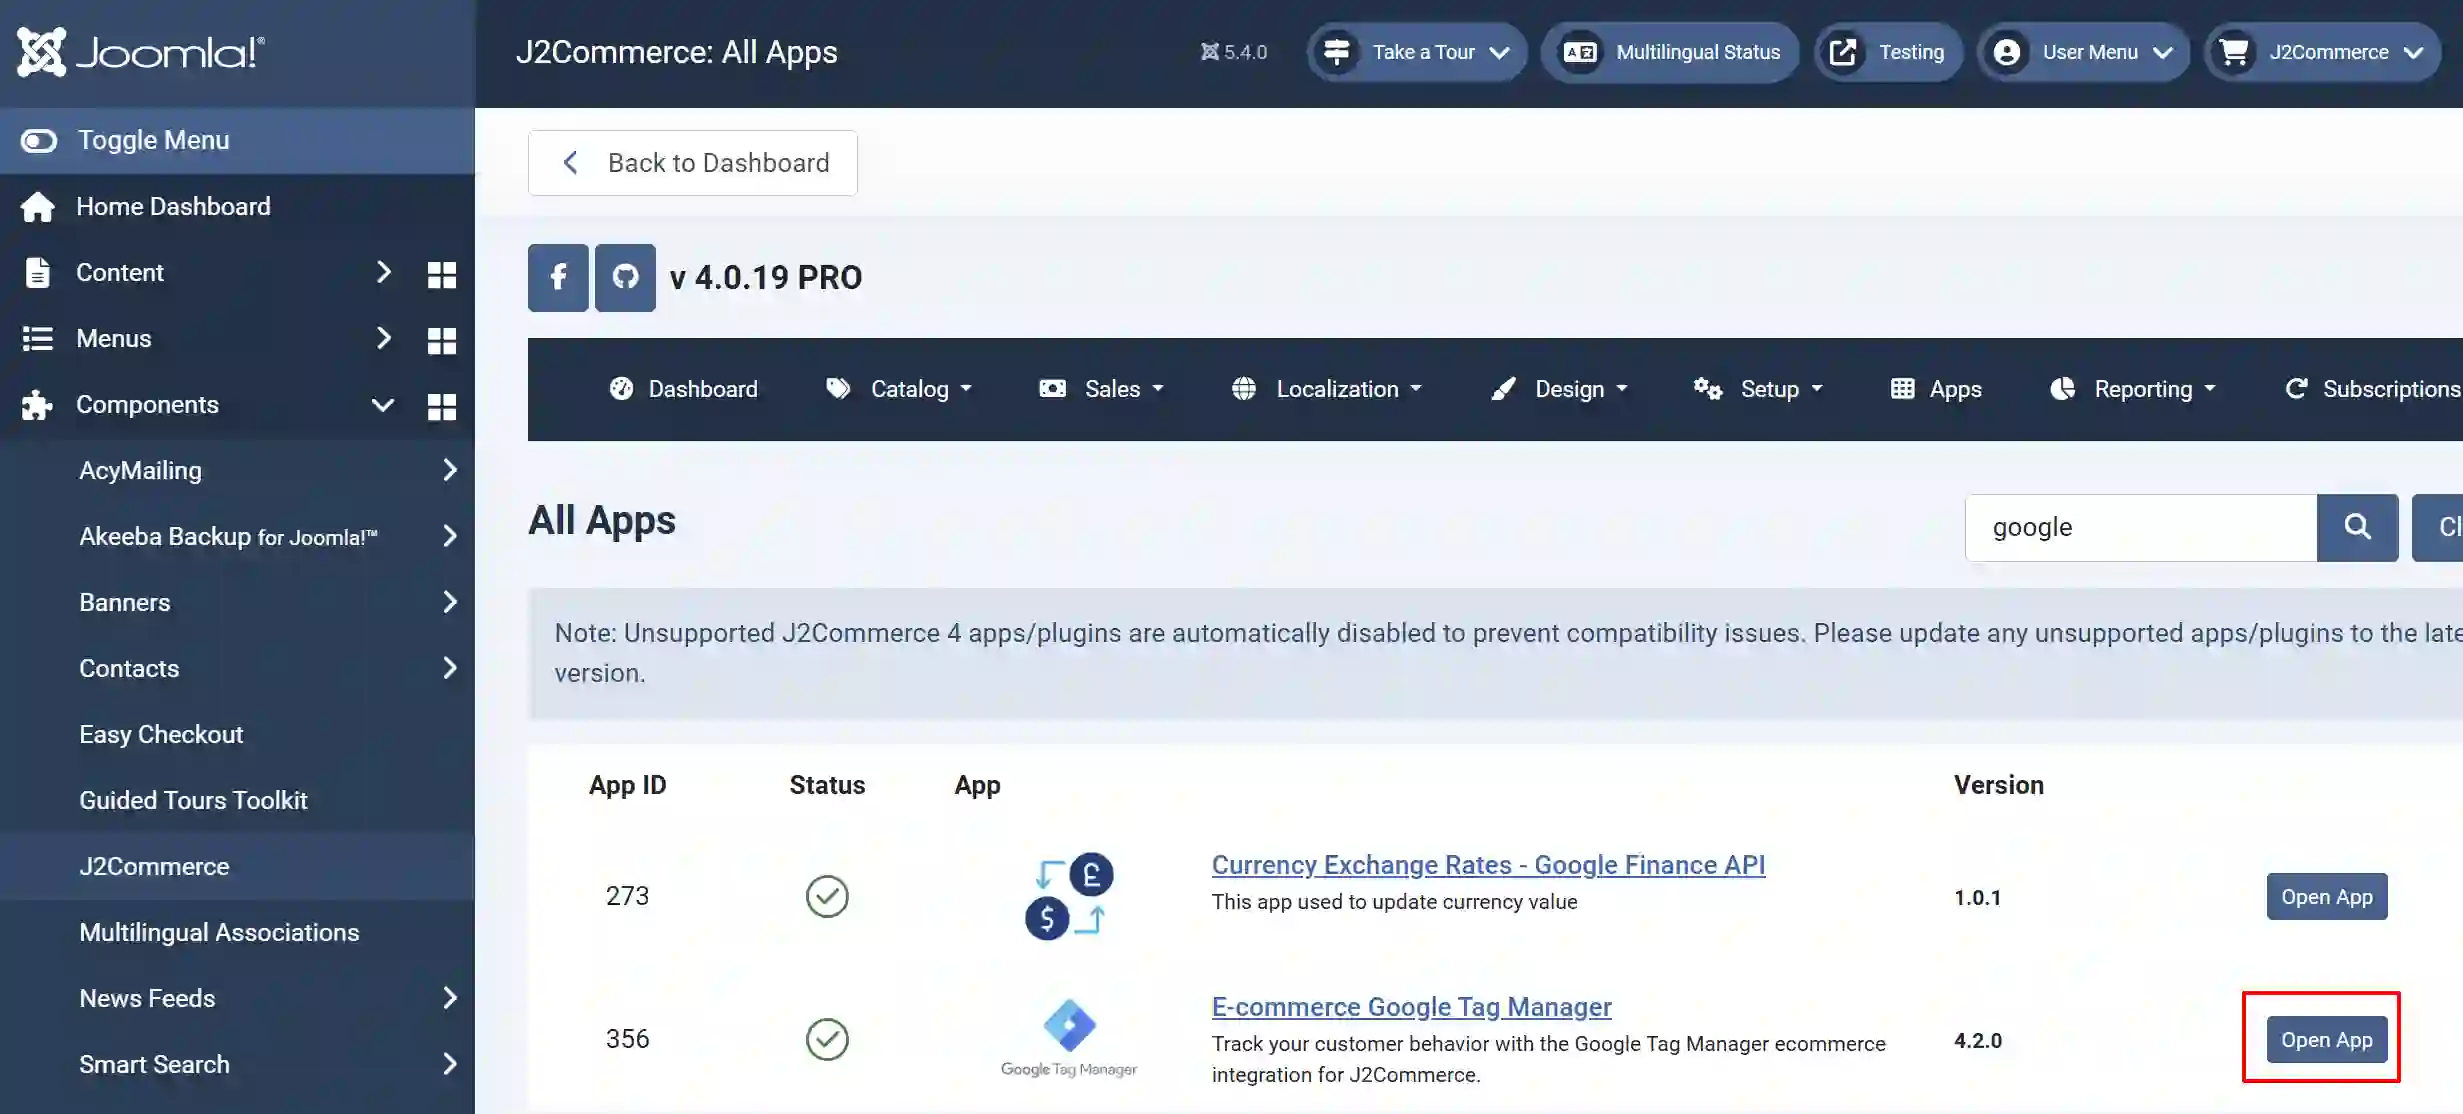Click Back to Dashboard button

(692, 163)
